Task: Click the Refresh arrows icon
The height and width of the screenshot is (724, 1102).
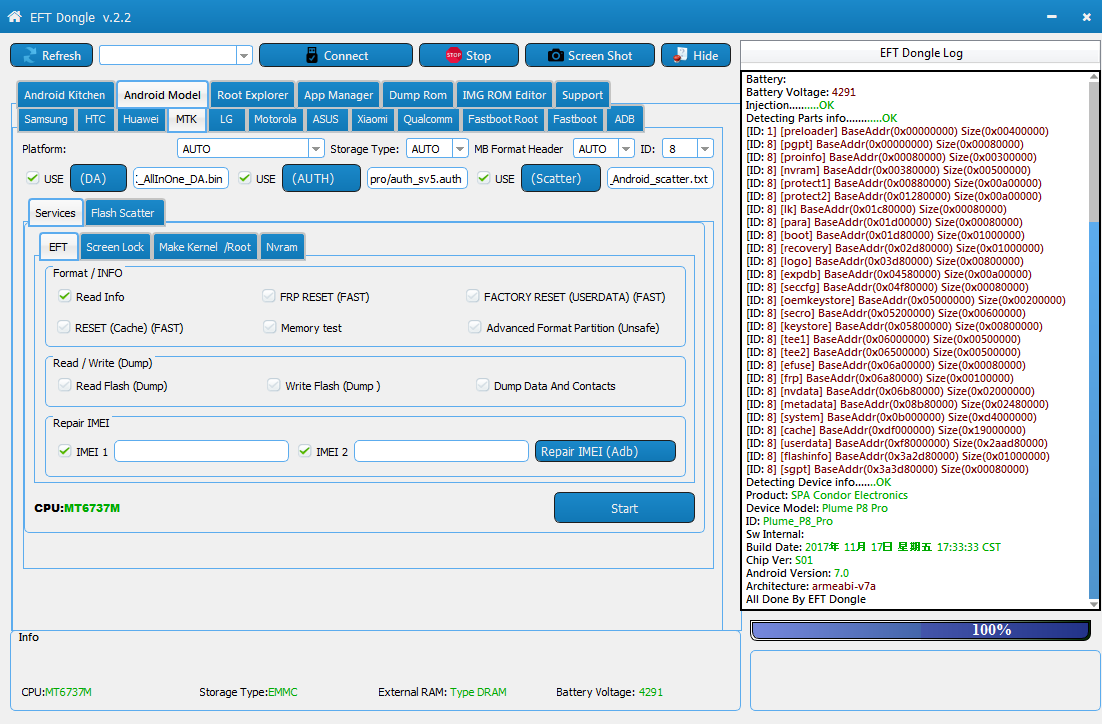Action: (x=30, y=56)
